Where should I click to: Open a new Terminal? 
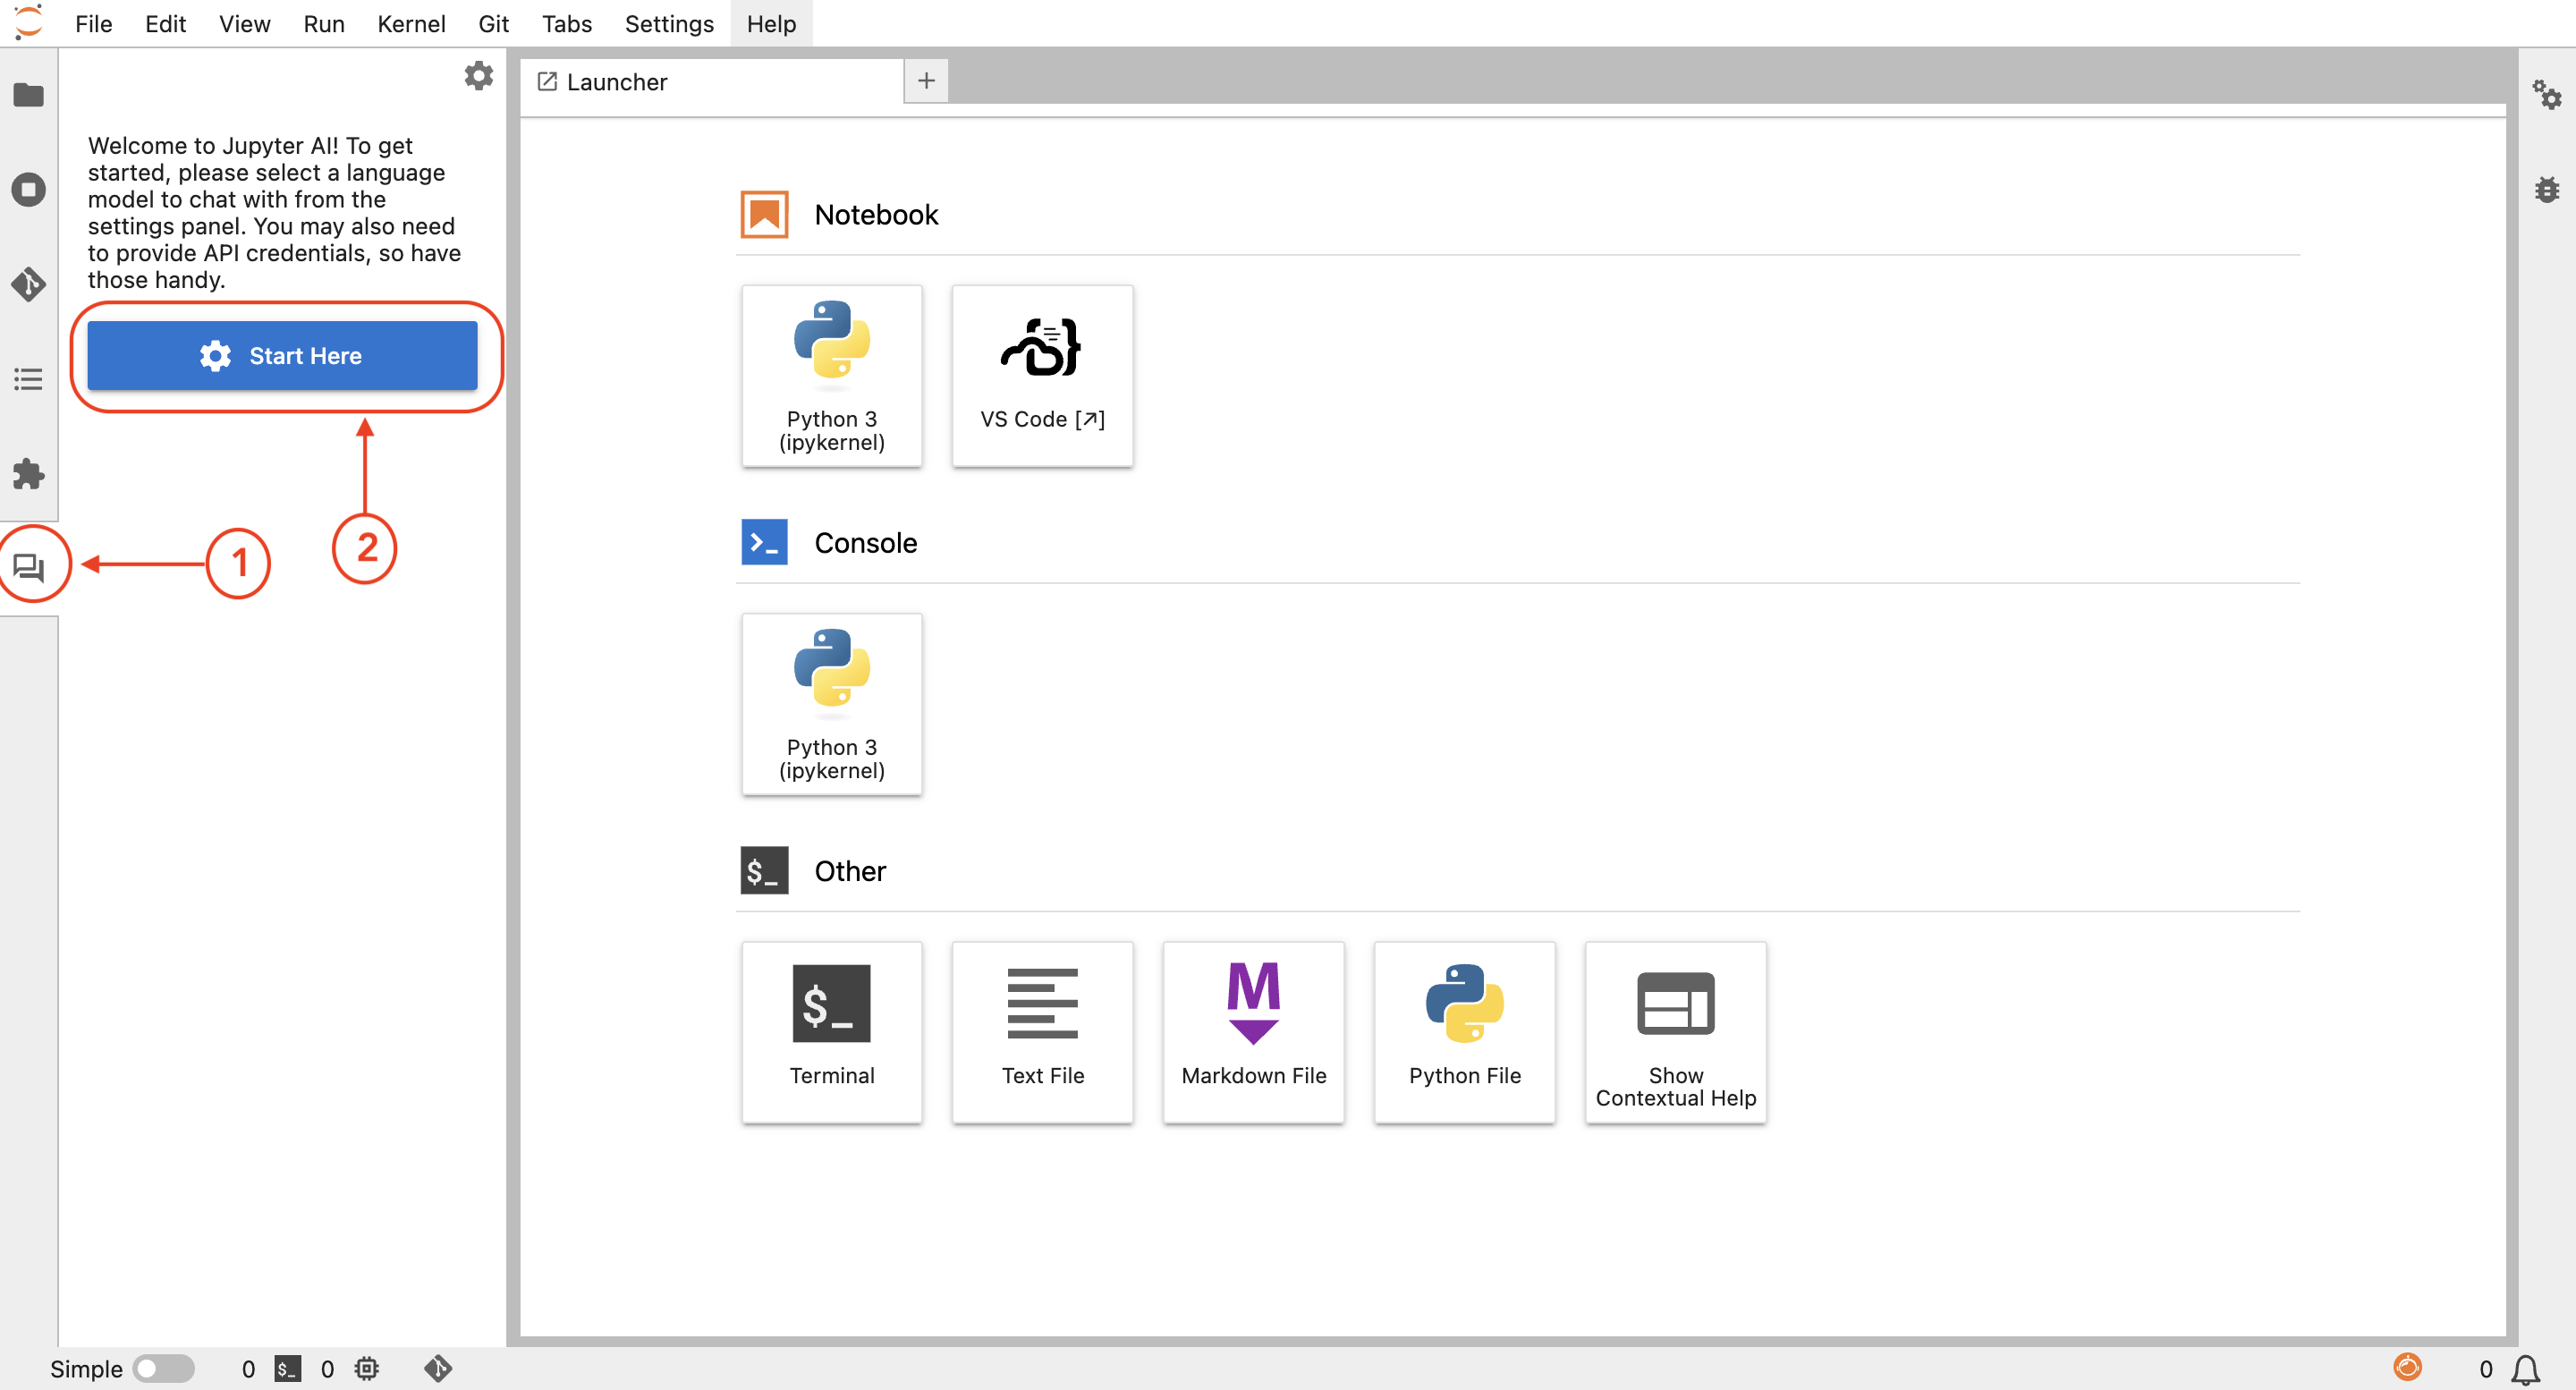(831, 1032)
